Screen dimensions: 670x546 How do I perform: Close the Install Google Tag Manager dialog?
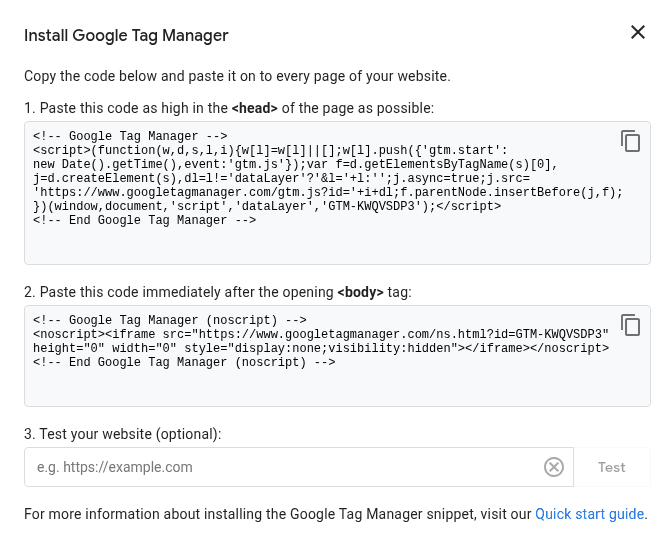638,32
